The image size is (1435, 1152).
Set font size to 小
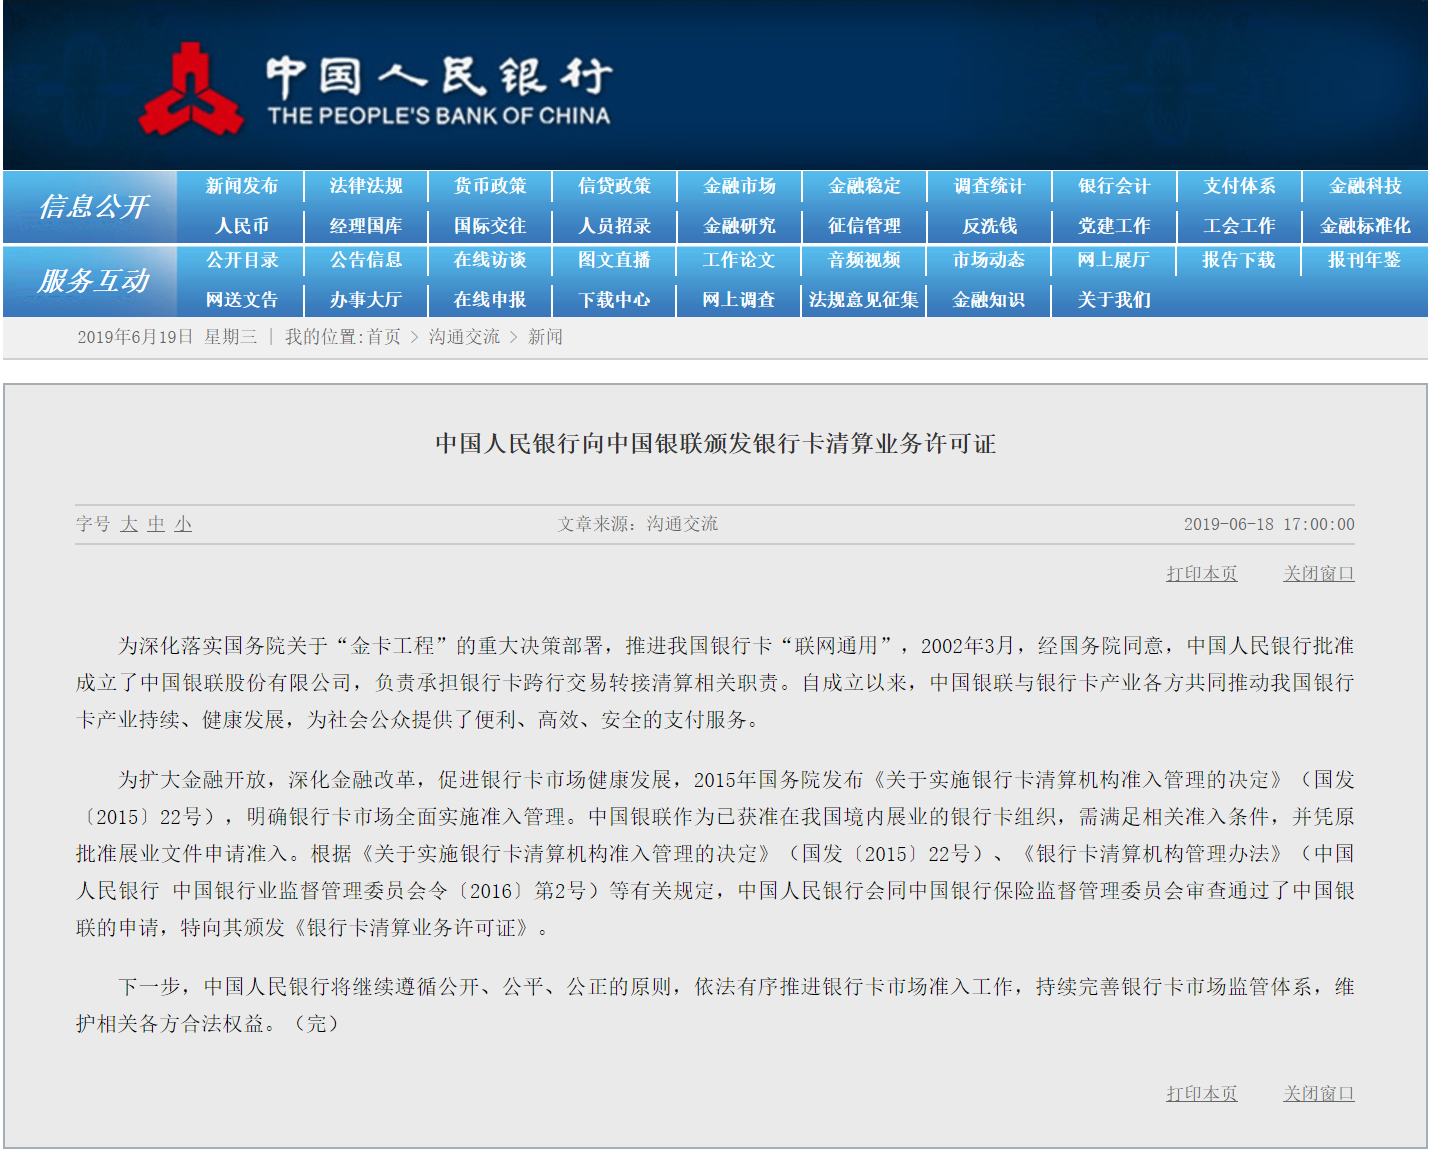[x=183, y=524]
